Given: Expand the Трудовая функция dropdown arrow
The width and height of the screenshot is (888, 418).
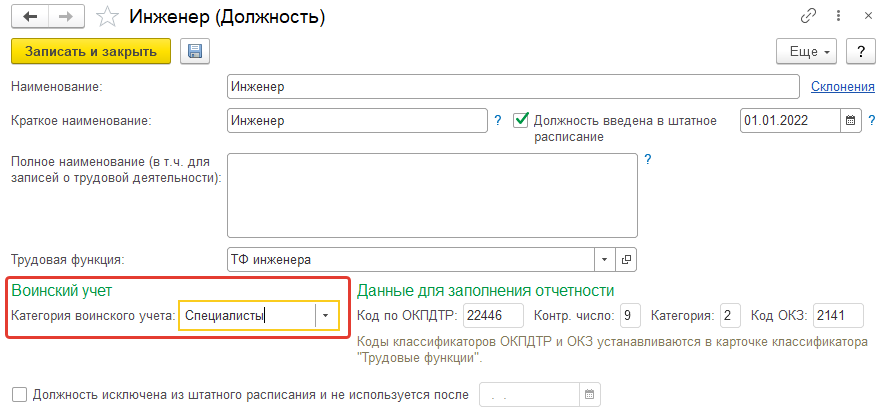Looking at the screenshot, I should pos(604,260).
